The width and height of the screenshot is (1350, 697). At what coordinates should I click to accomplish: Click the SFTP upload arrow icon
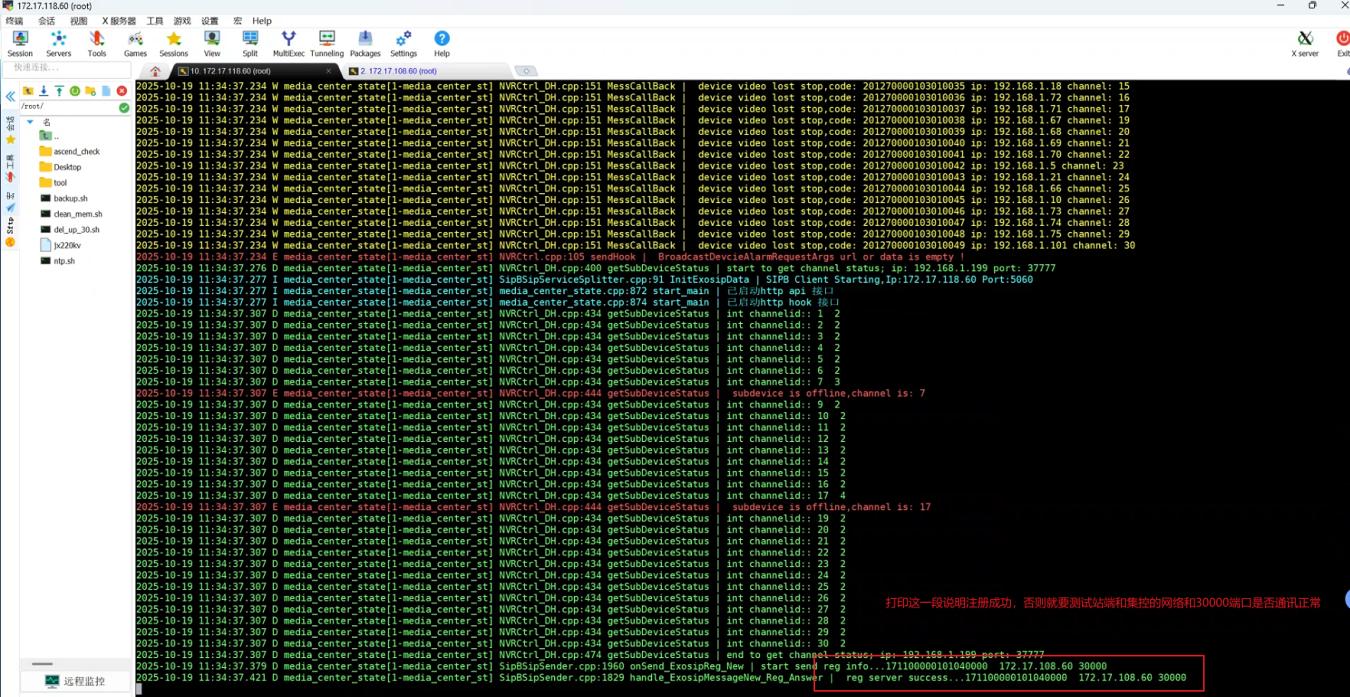pyautogui.click(x=59, y=91)
